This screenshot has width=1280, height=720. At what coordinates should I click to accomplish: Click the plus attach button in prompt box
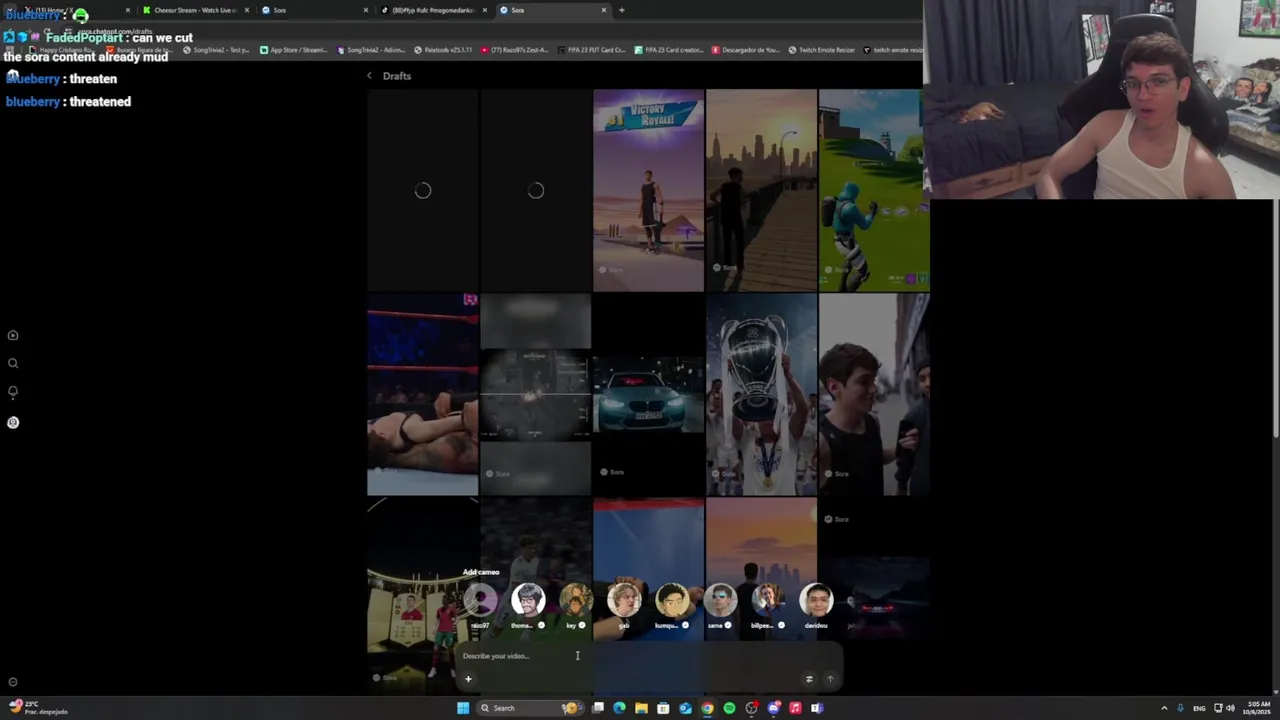468,679
